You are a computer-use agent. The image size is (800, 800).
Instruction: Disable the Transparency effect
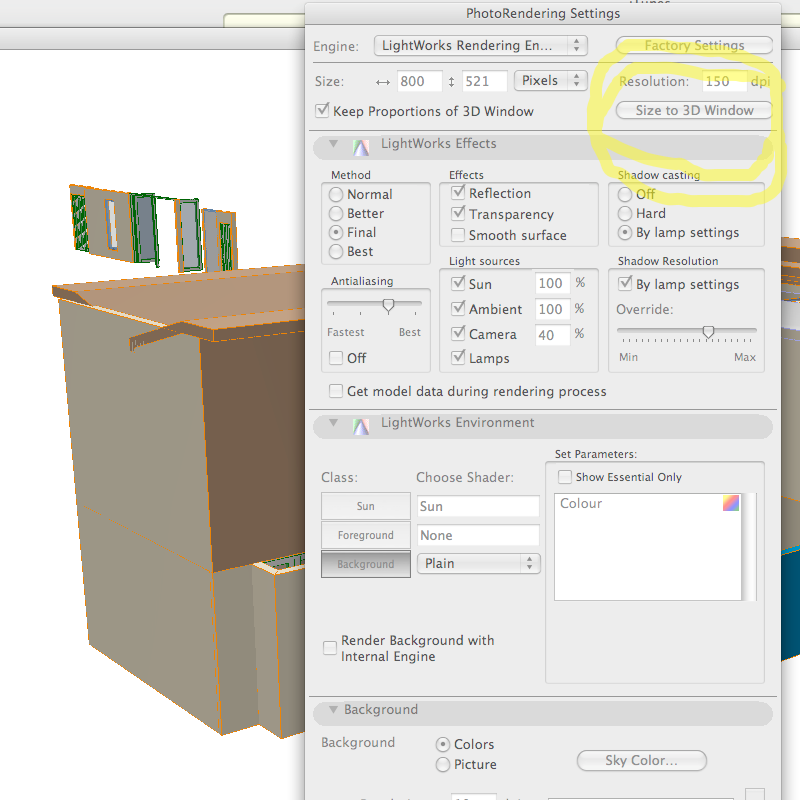pos(458,213)
